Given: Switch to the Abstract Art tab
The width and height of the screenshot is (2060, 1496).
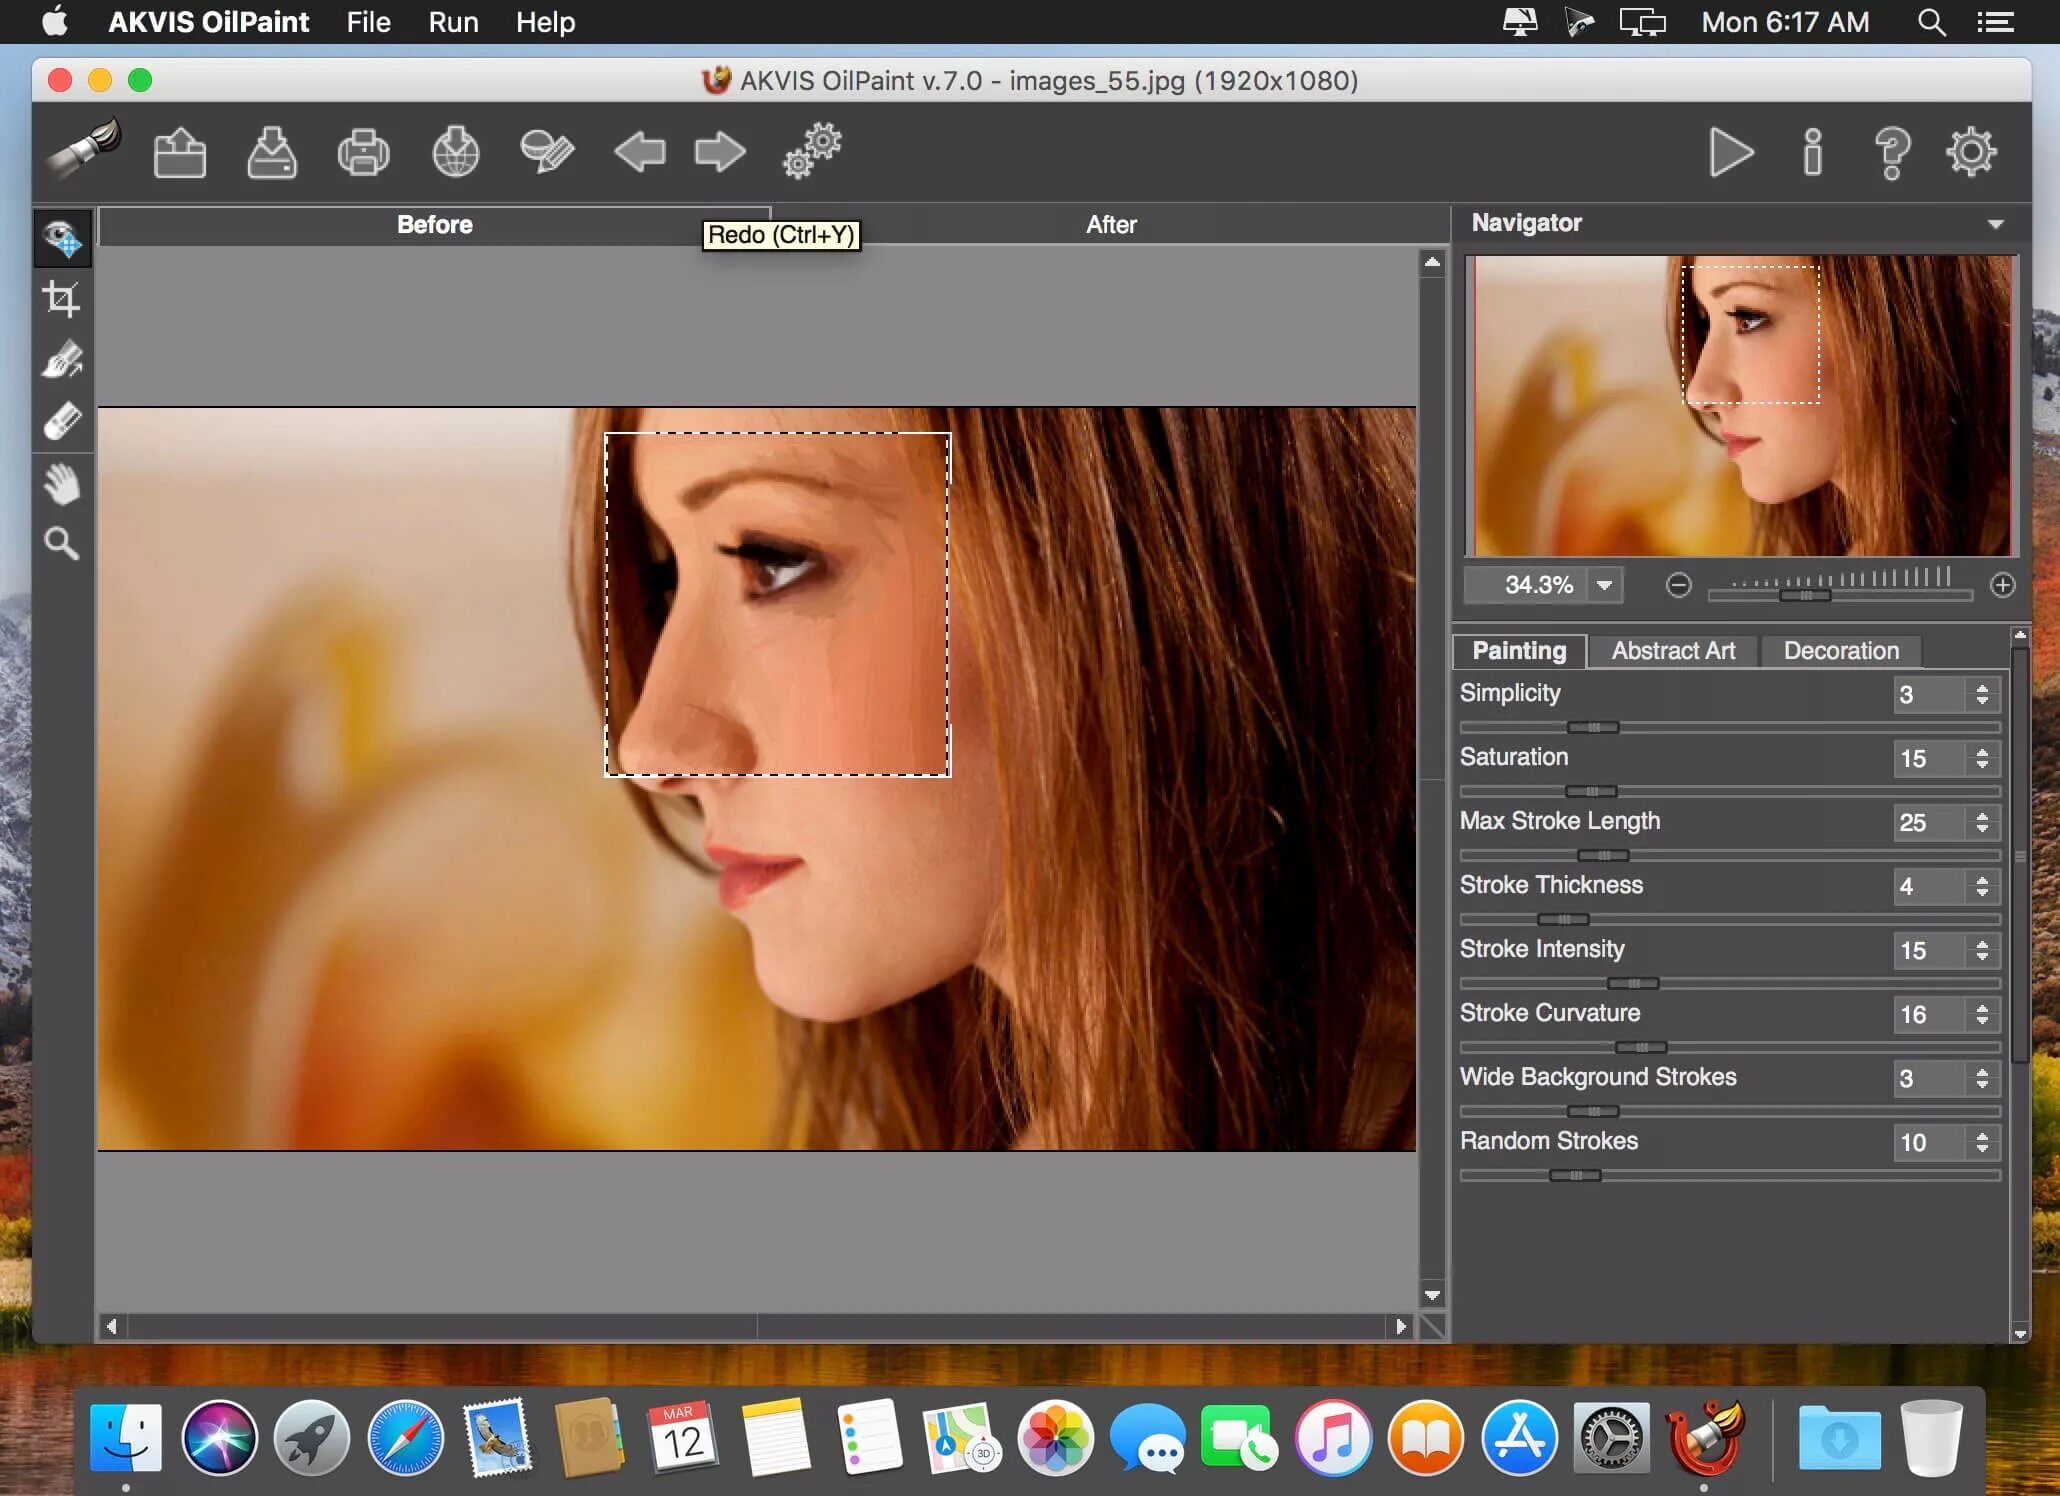Looking at the screenshot, I should 1673,651.
